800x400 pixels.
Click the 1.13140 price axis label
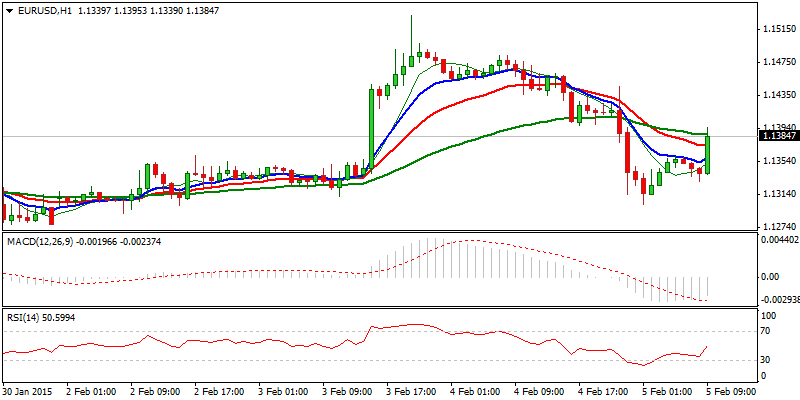(x=779, y=194)
